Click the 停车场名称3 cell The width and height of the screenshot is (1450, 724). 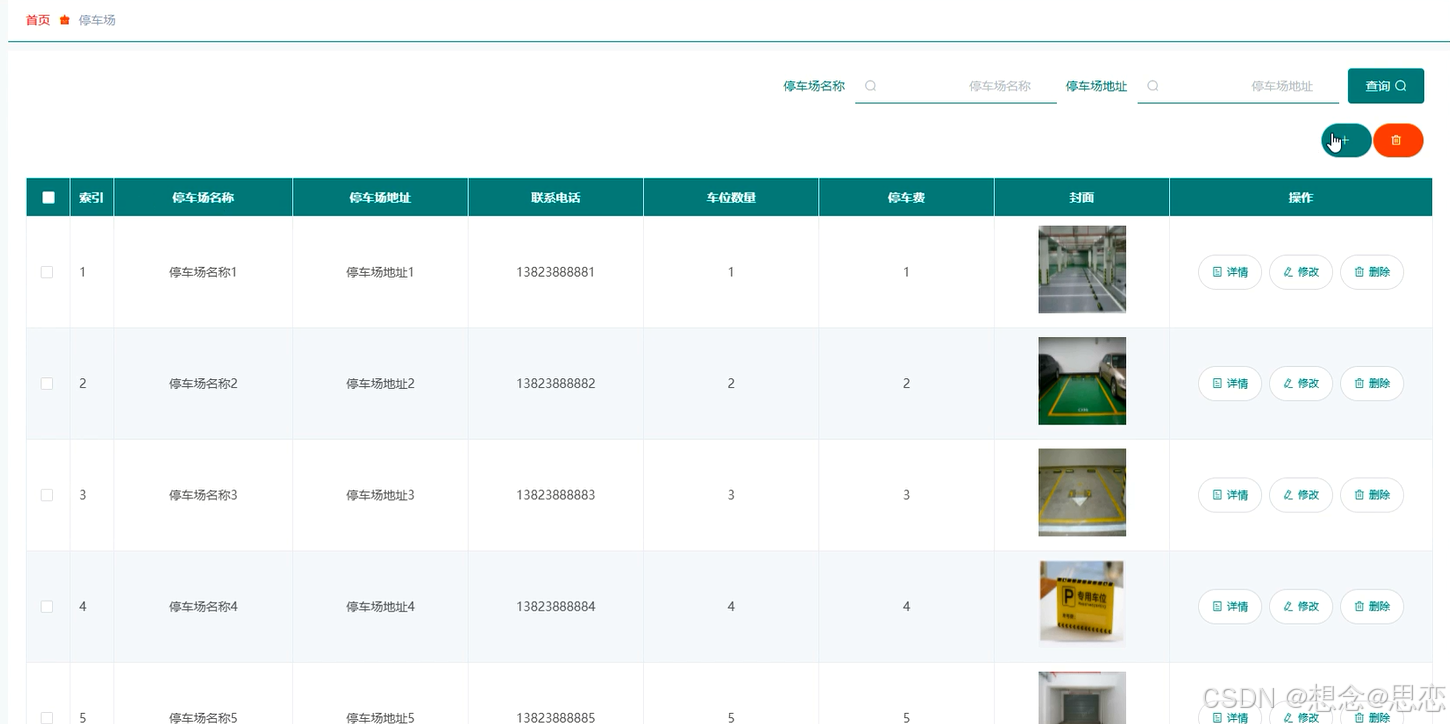[203, 495]
